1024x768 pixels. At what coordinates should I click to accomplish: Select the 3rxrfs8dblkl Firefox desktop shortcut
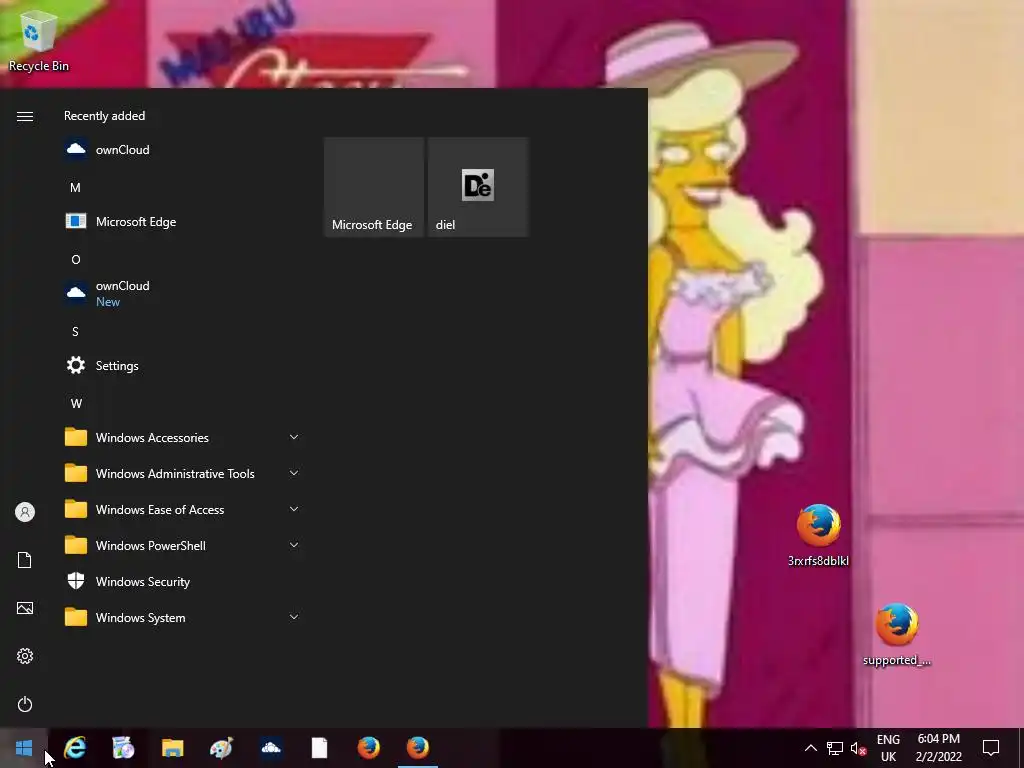pyautogui.click(x=818, y=535)
